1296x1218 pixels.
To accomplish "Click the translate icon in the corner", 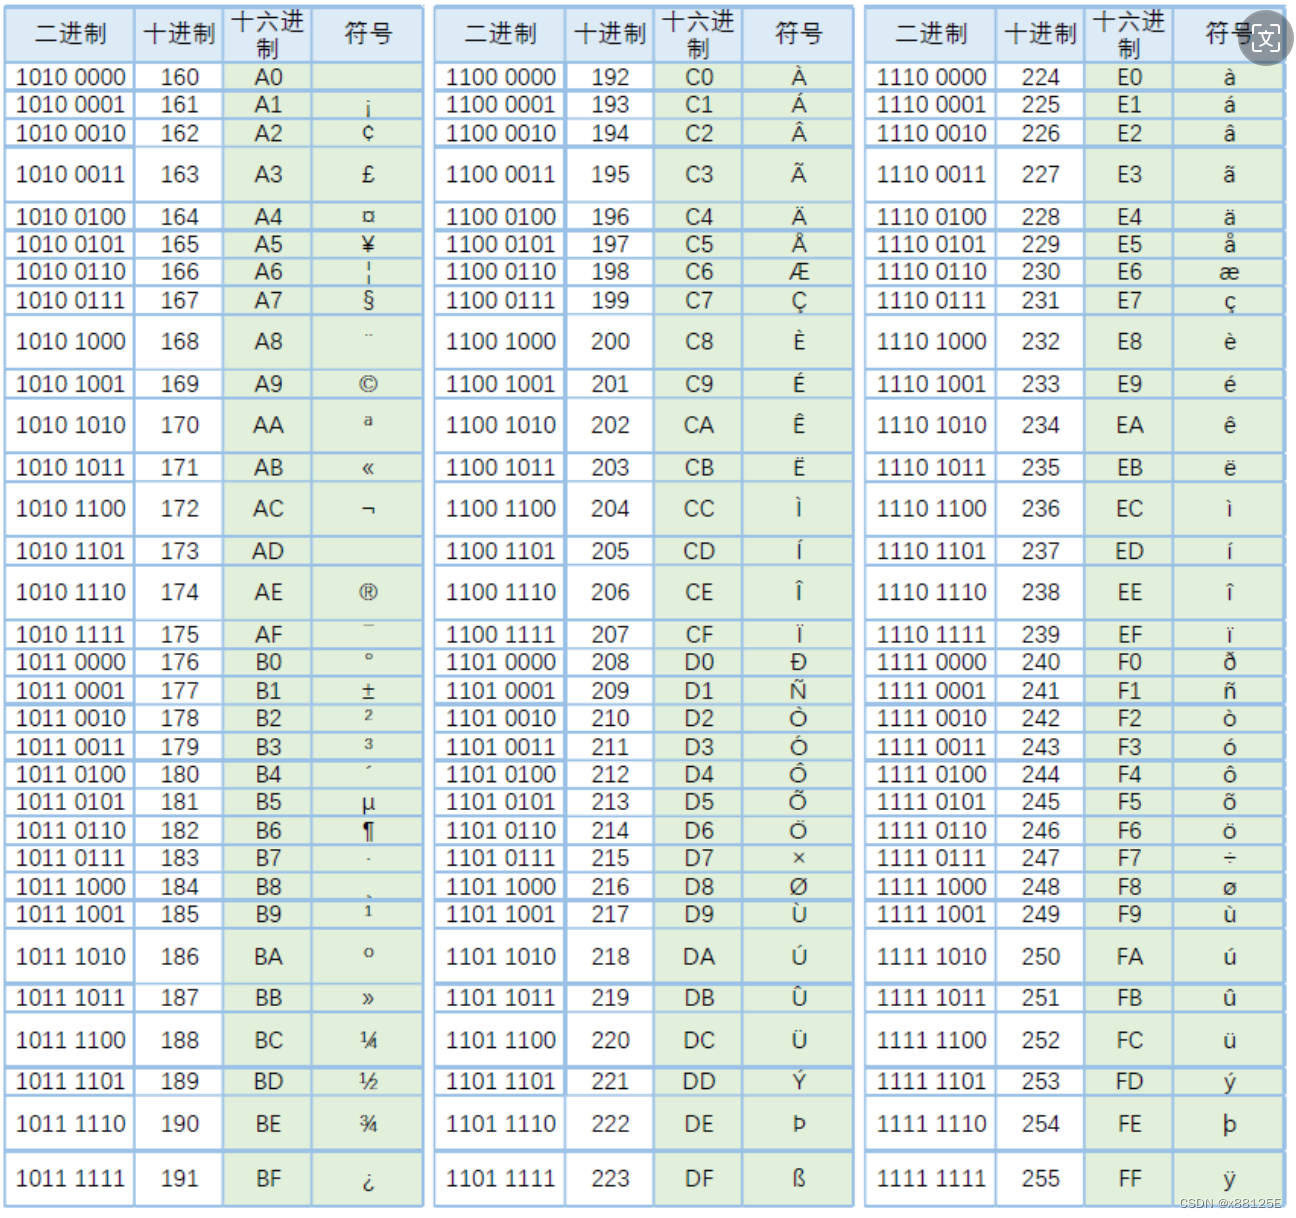I will (x=1266, y=38).
